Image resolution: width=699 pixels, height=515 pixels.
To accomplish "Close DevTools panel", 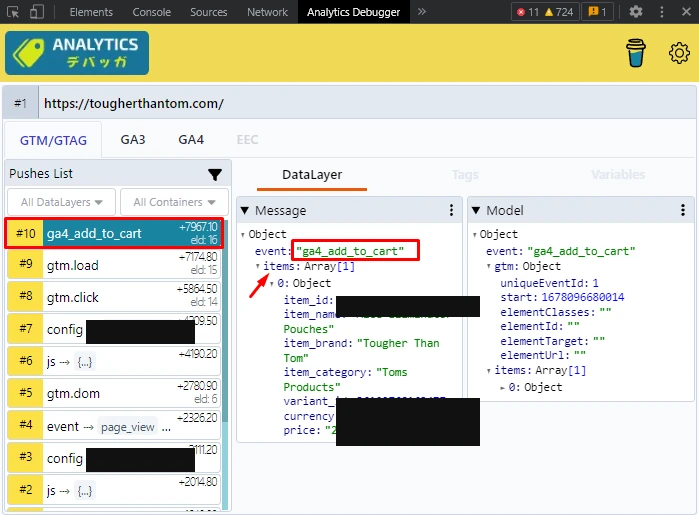I will click(x=686, y=12).
